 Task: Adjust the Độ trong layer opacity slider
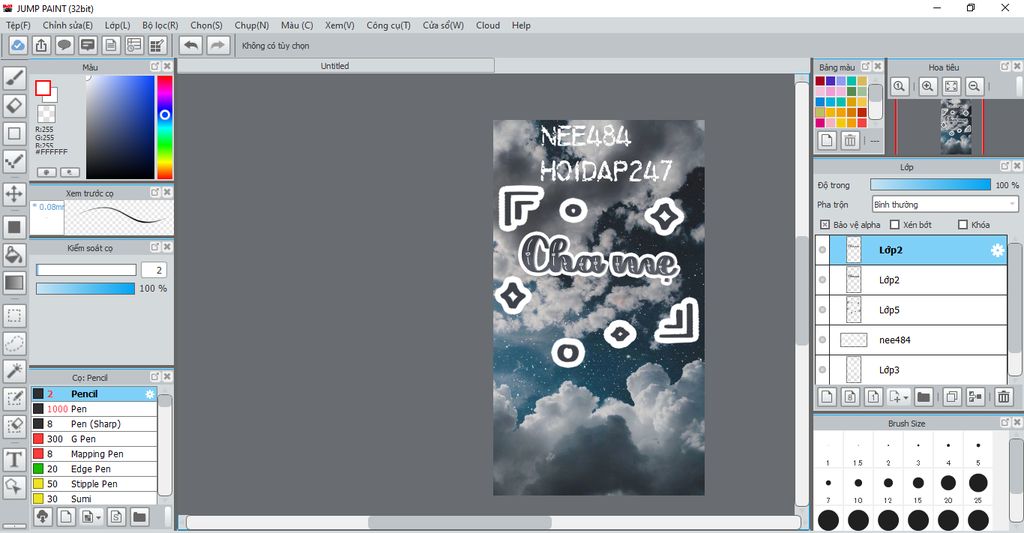(931, 186)
